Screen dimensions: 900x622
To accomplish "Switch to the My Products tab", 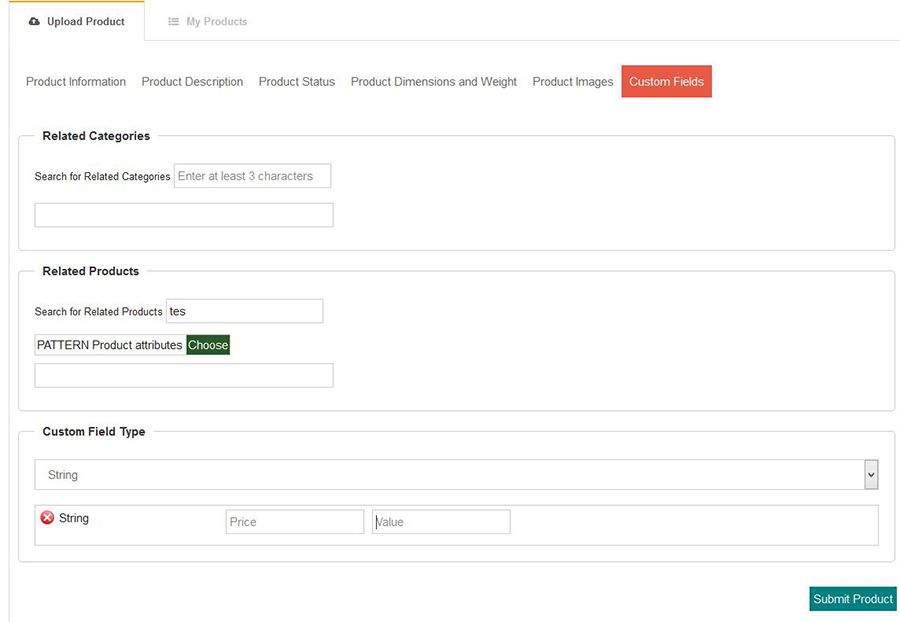I will 208,21.
